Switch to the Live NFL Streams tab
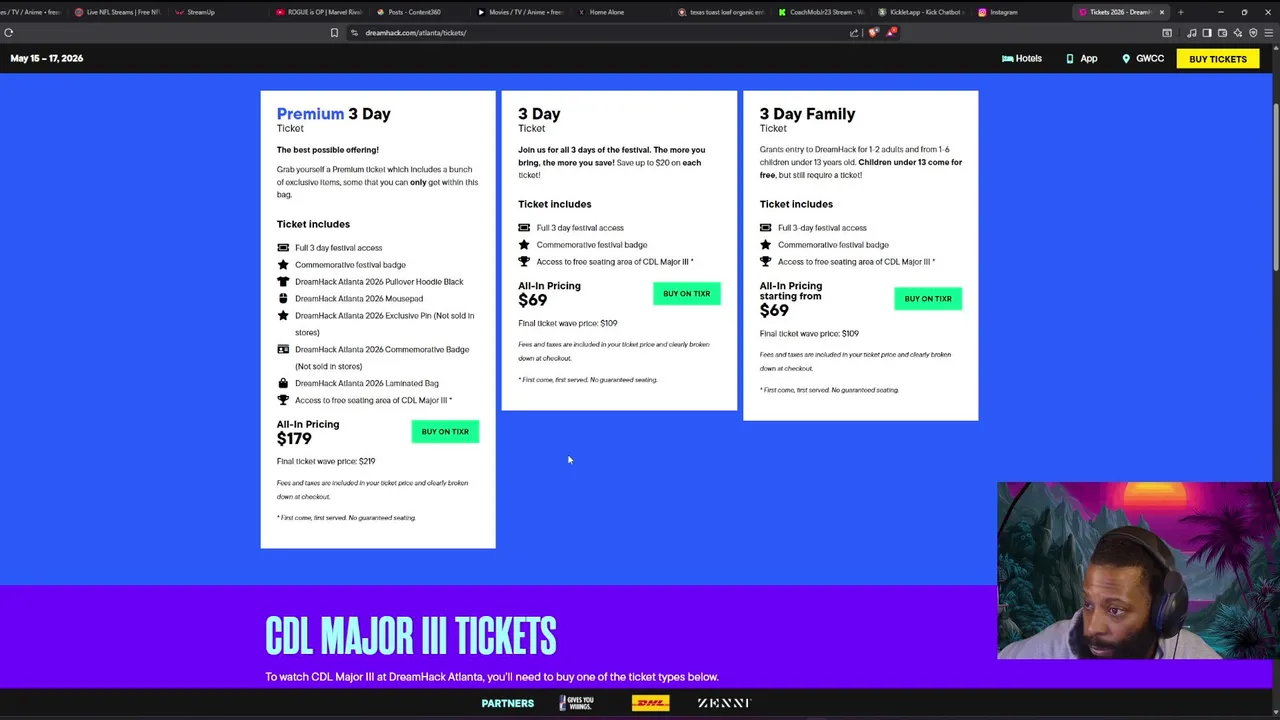Viewport: 1280px width, 720px height. (x=118, y=12)
